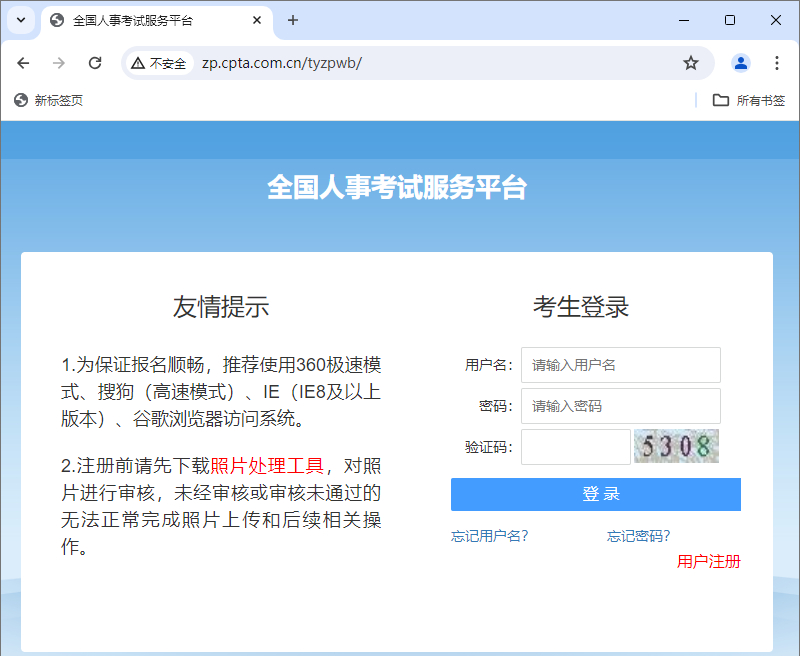Click the 登录 button

coord(595,494)
